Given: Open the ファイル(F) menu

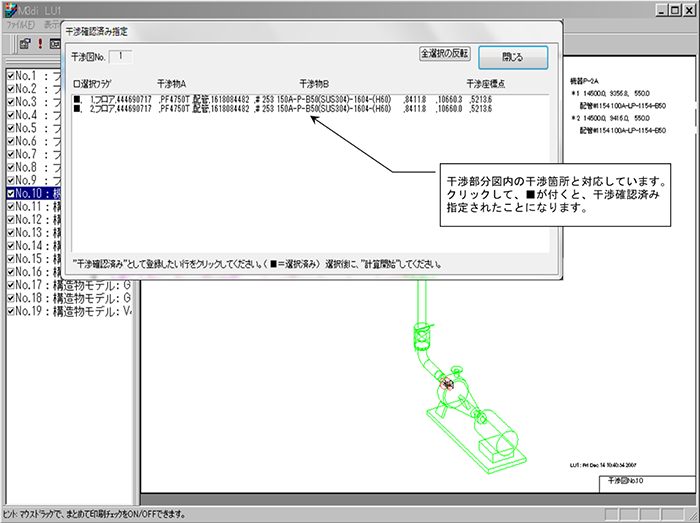Looking at the screenshot, I should point(19,24).
